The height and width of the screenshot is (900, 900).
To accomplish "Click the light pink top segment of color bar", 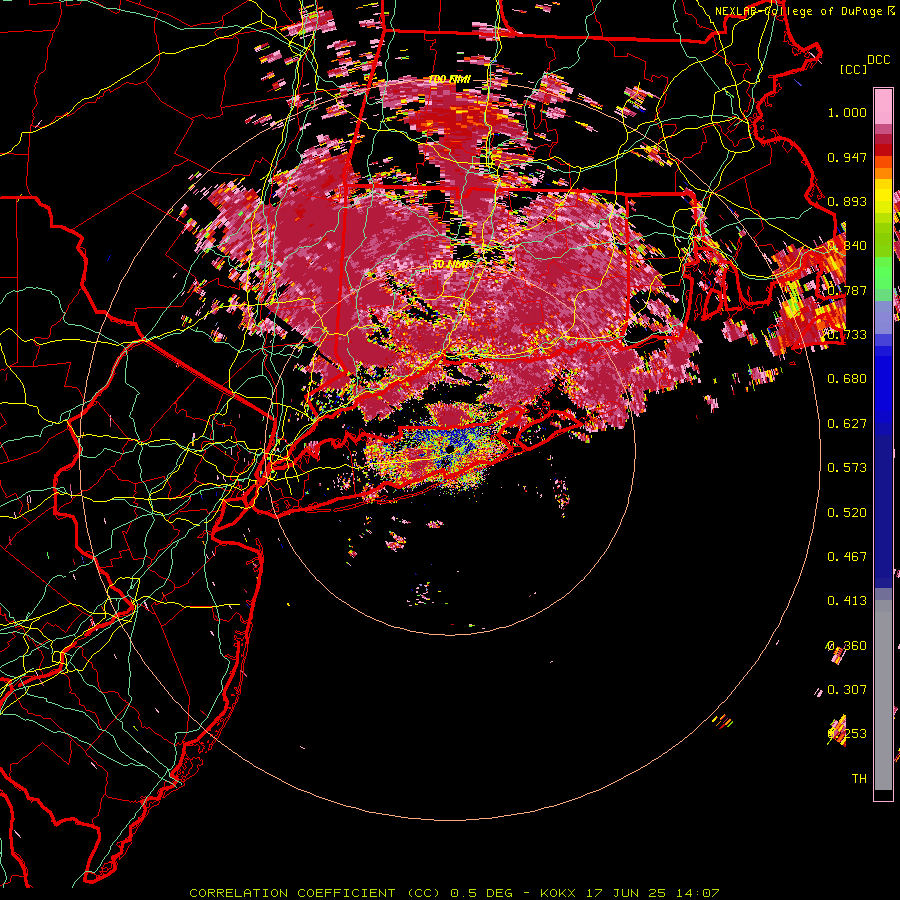I will pos(883,107).
